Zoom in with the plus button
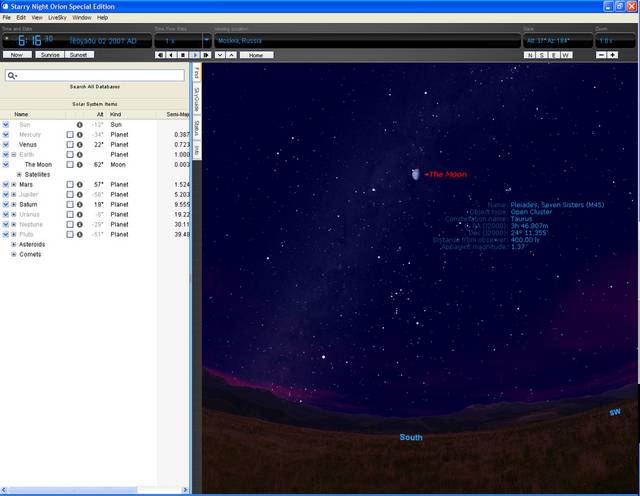The image size is (640, 496). pyautogui.click(x=612, y=55)
